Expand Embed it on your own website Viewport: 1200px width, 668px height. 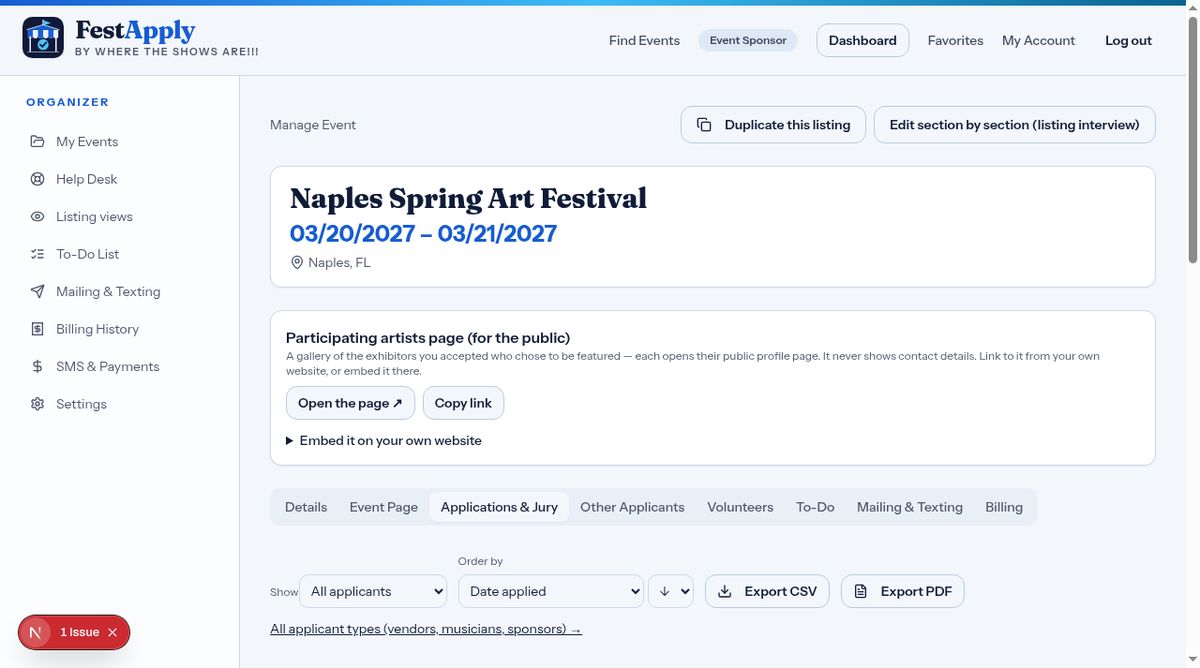384,441
